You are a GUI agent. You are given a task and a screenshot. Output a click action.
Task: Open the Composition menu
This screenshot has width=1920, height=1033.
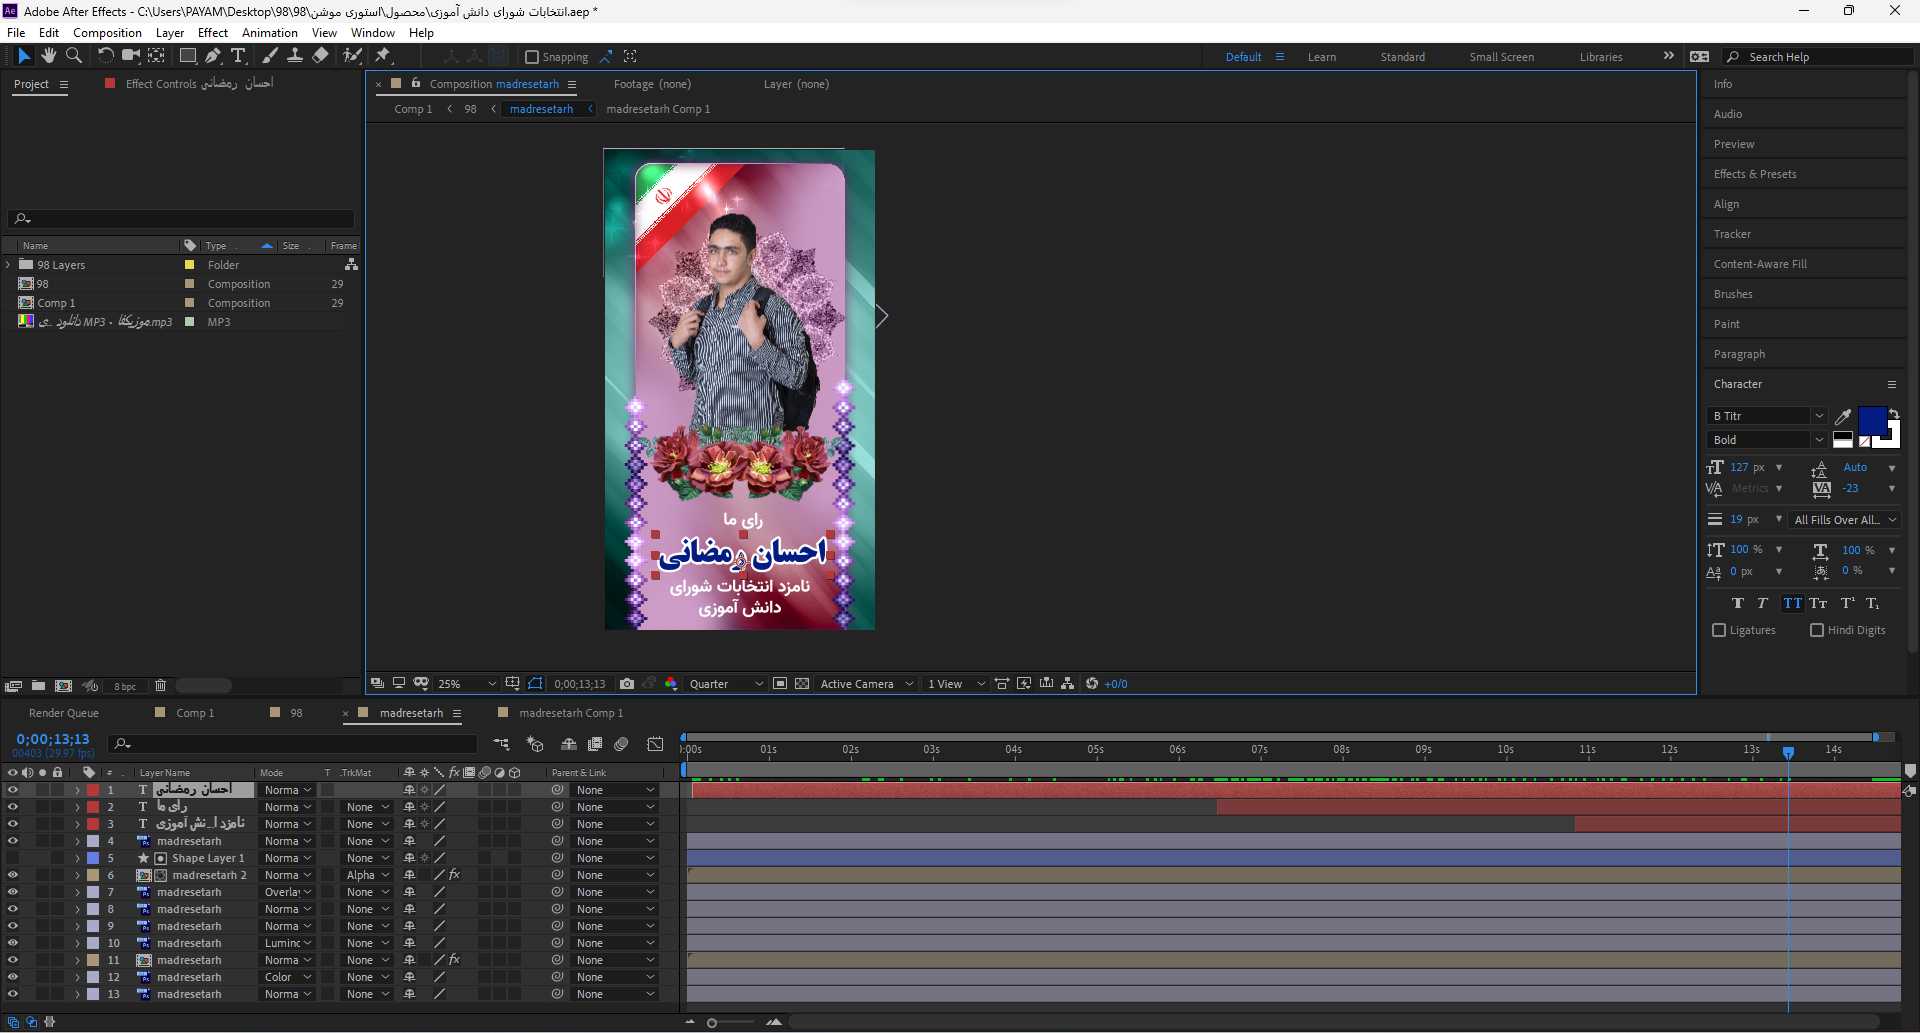107,33
